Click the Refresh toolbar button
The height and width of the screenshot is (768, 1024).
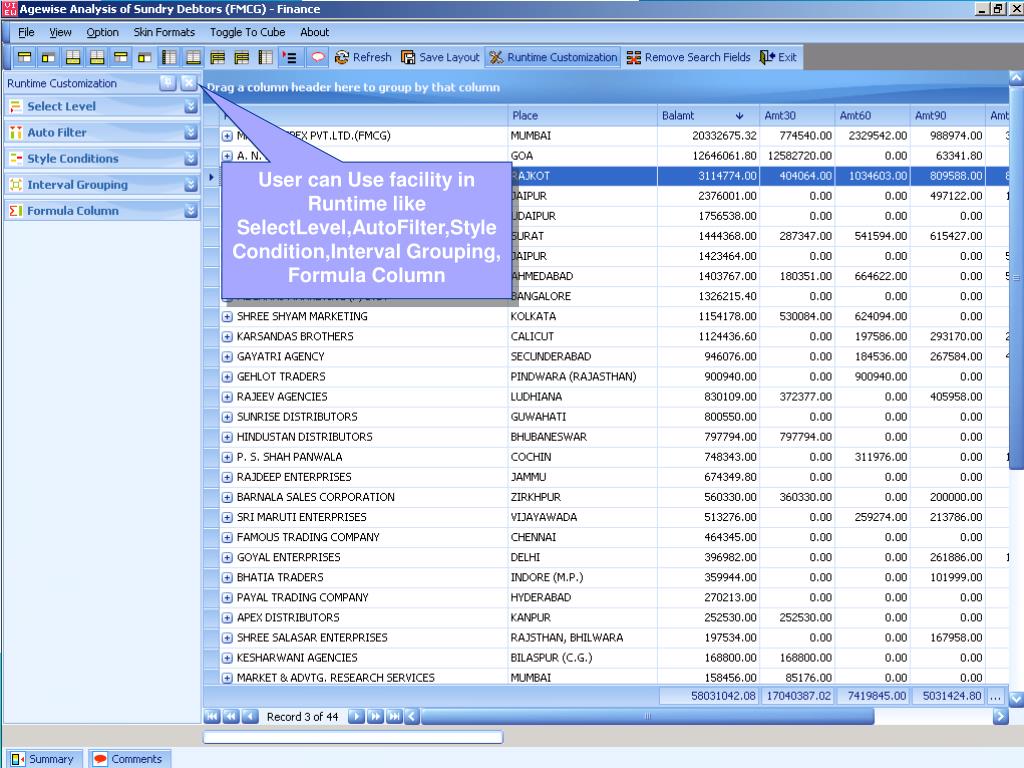363,57
